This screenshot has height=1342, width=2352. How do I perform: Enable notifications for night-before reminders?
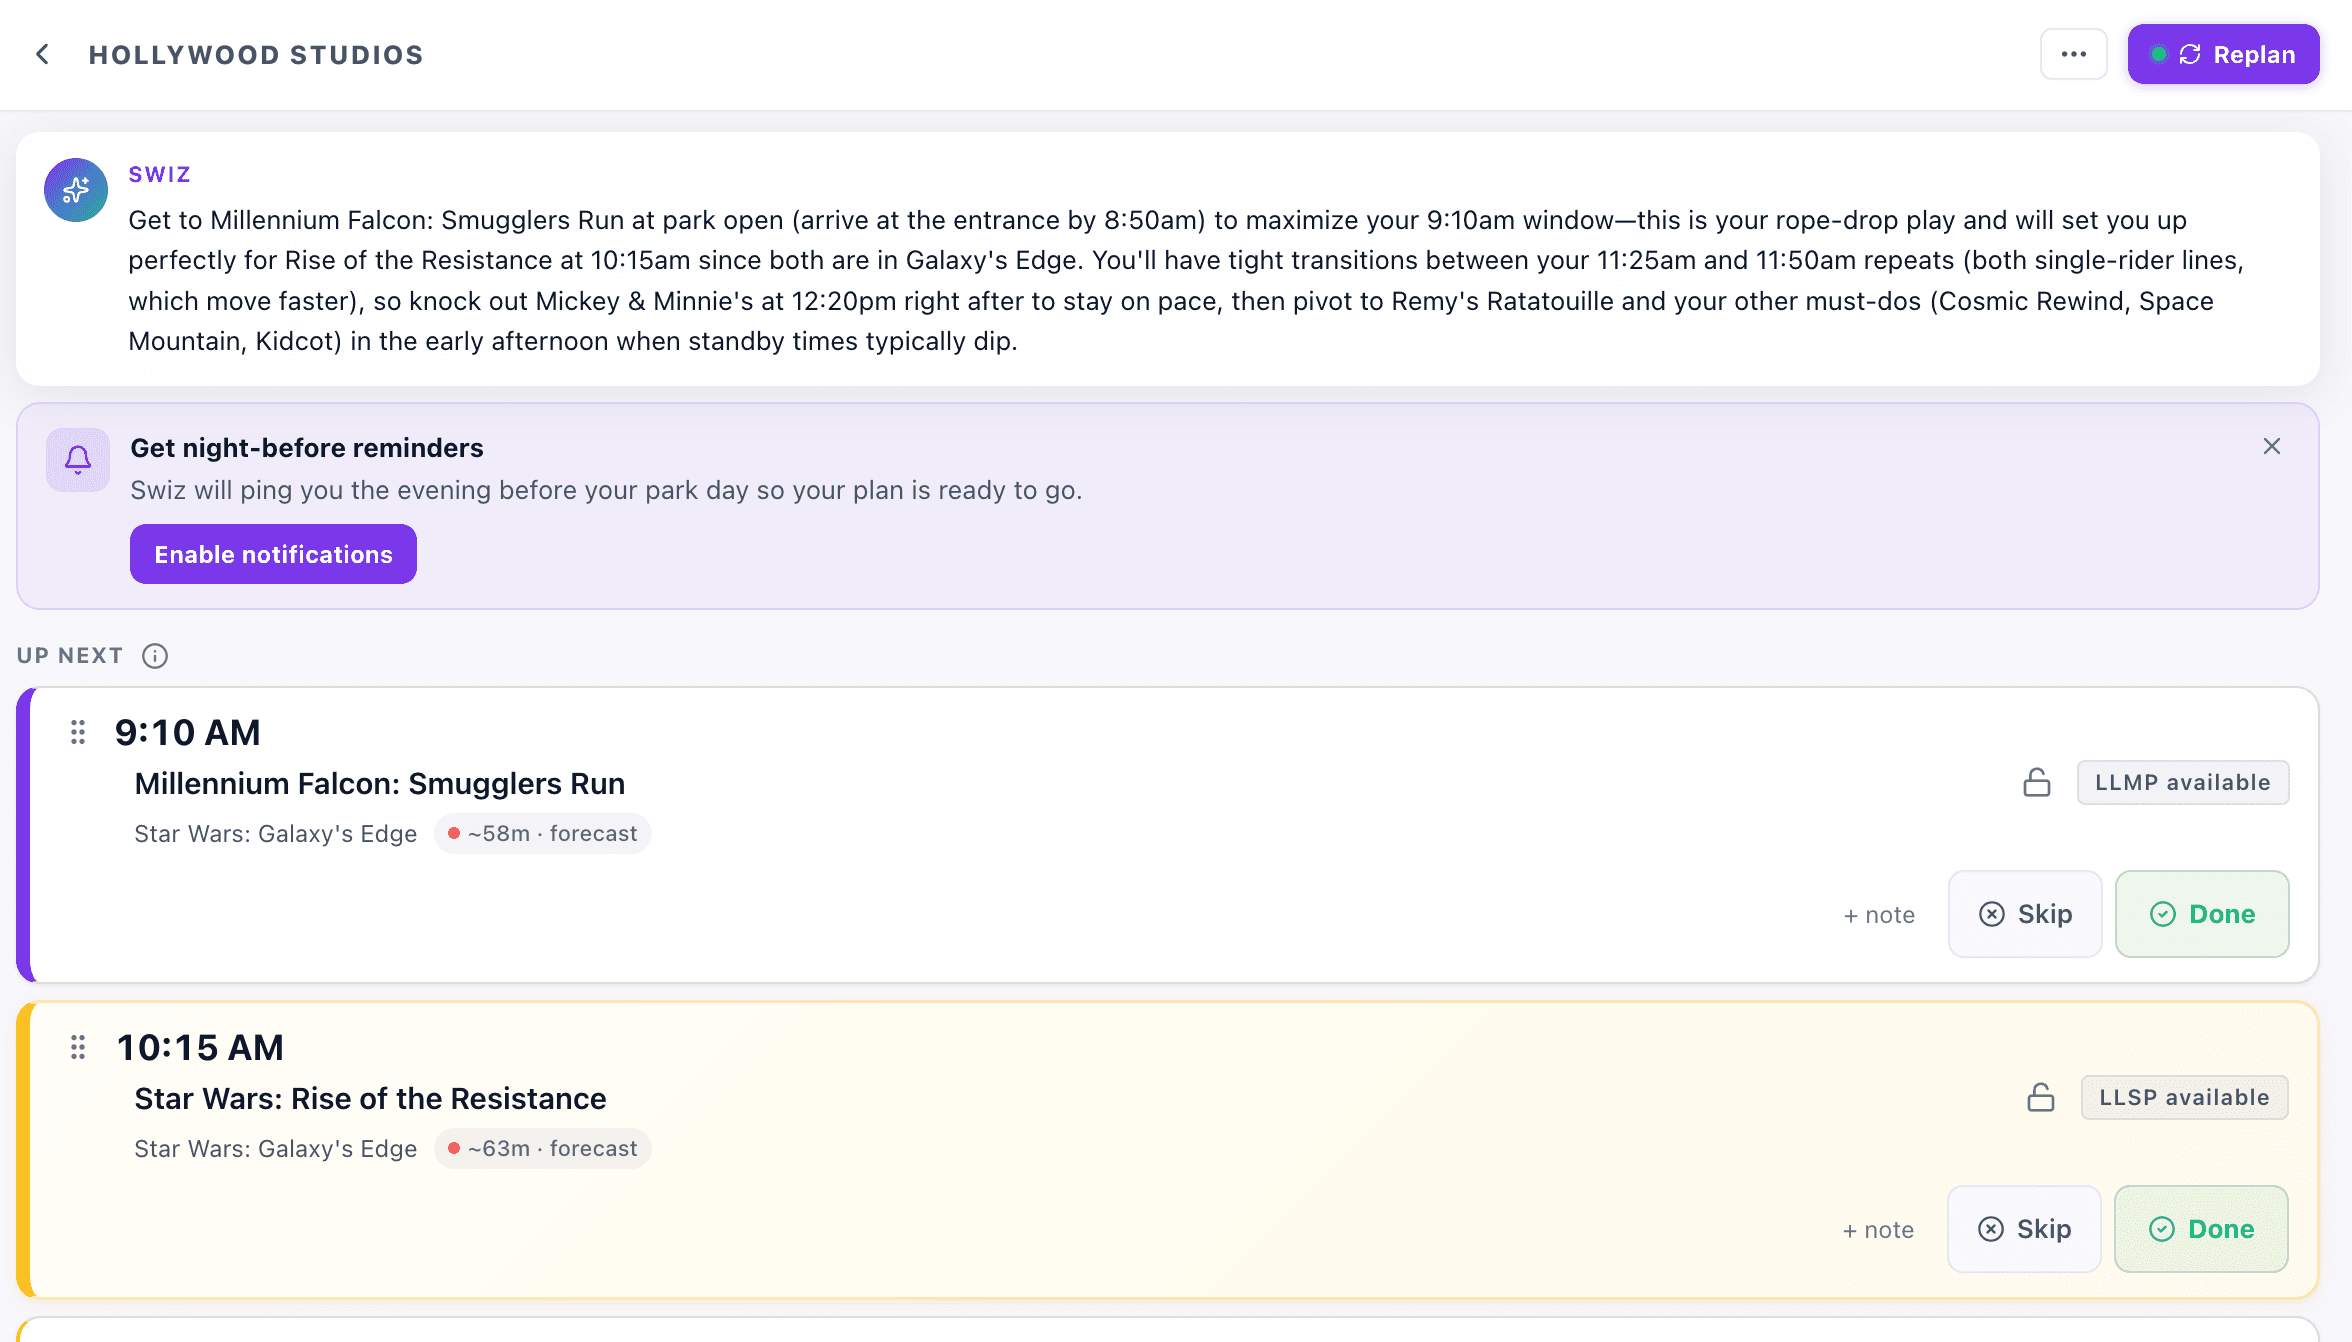pos(273,554)
